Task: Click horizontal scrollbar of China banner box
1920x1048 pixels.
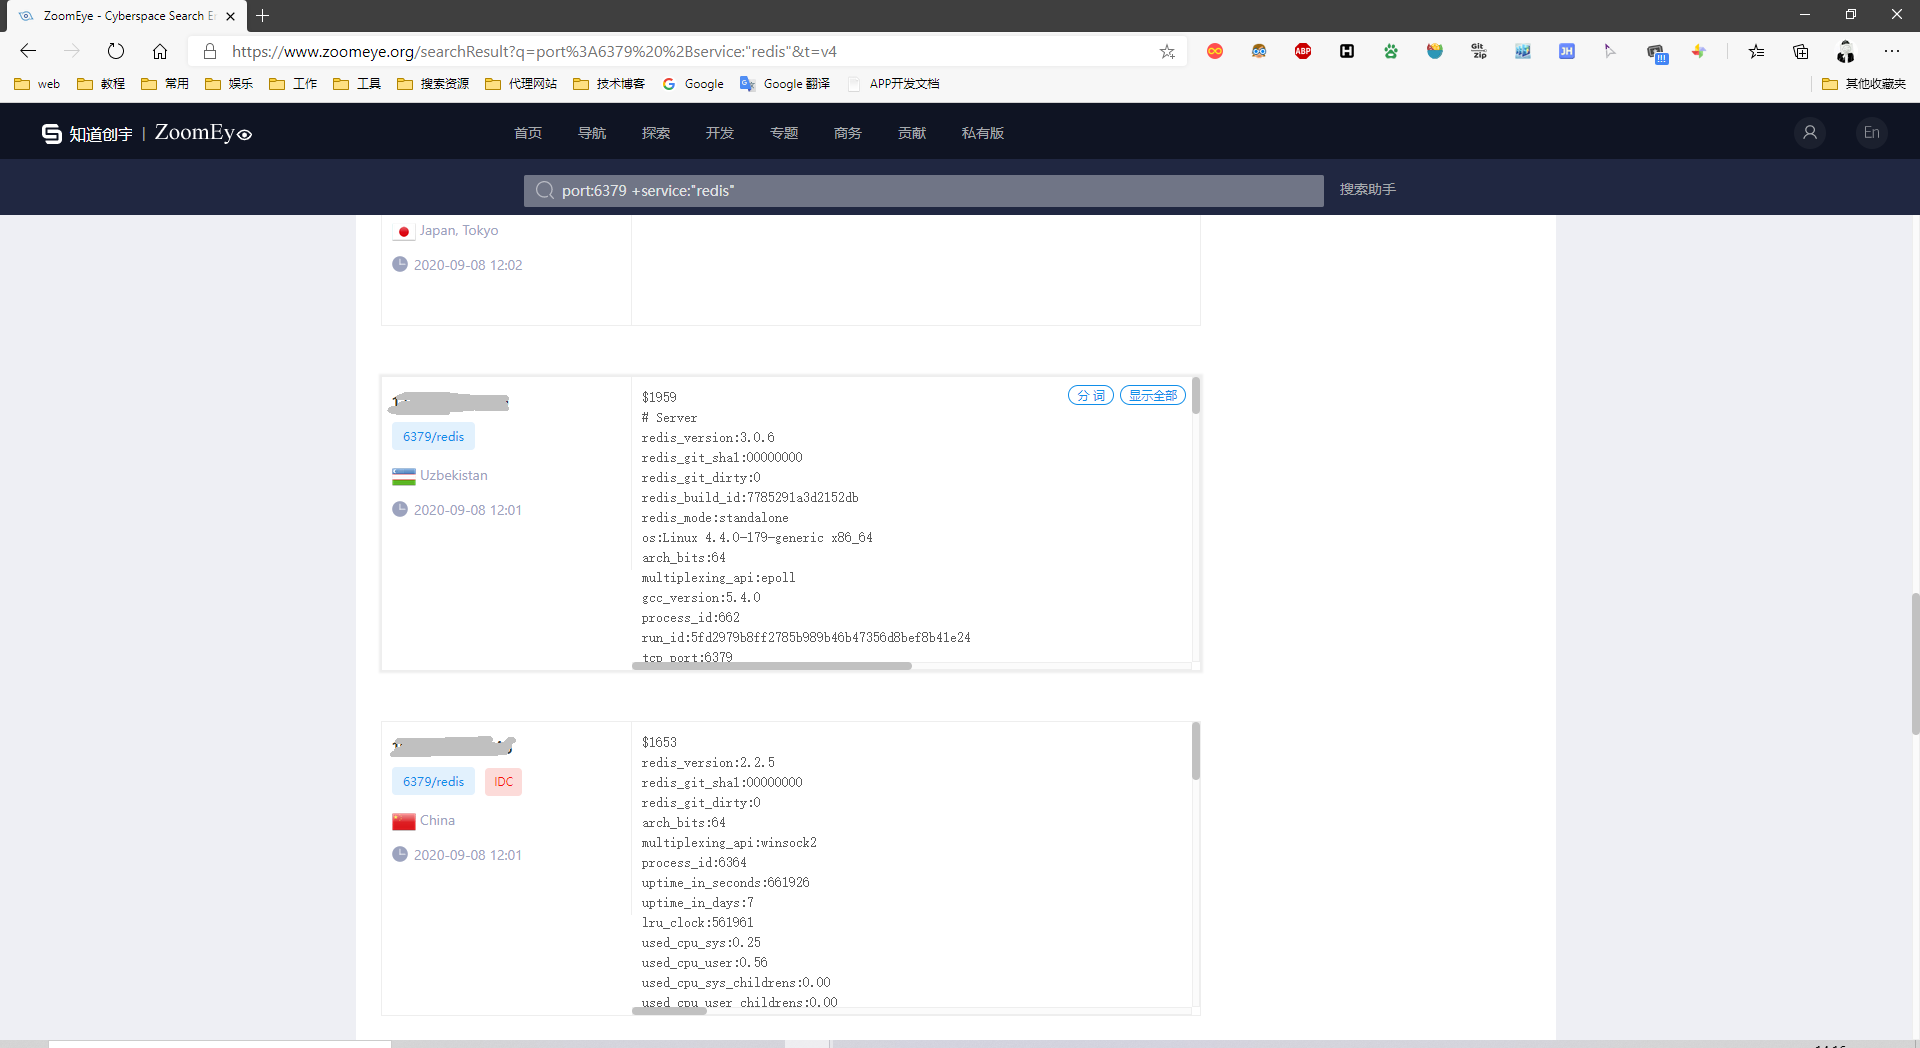Action: [x=669, y=1011]
